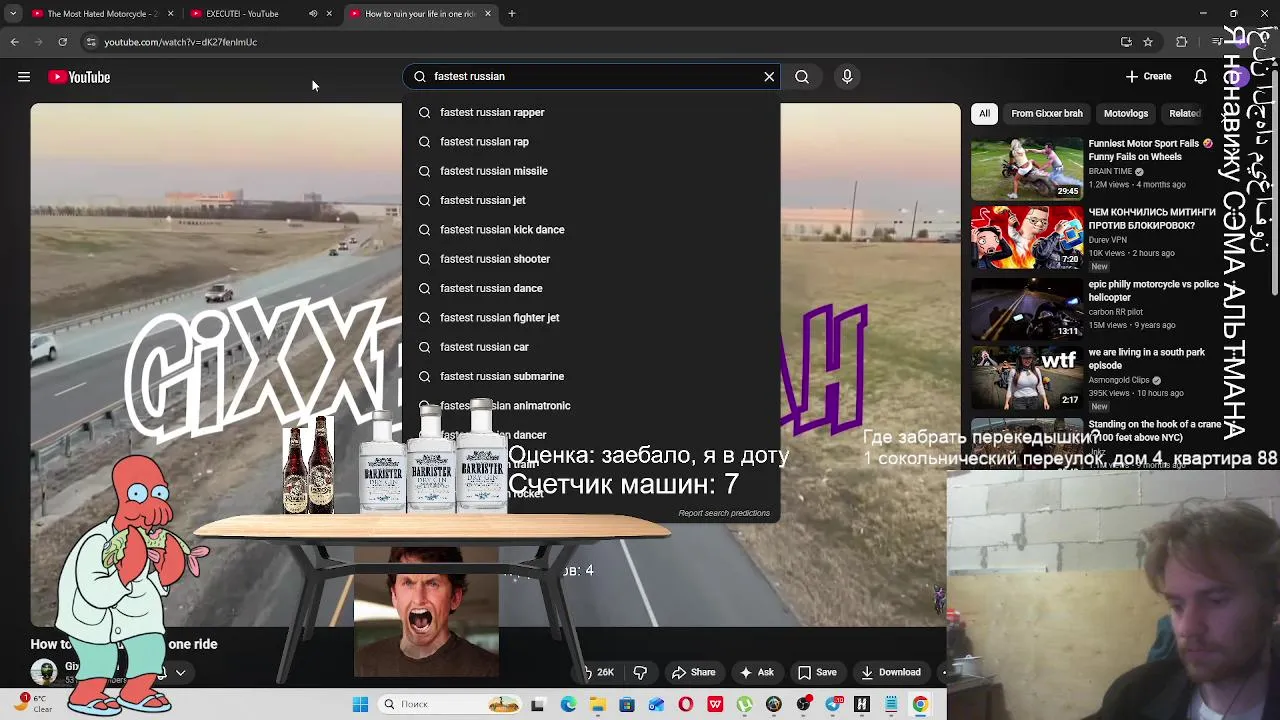Open File Explorer from taskbar
Viewport: 1280px width, 720px height.
click(x=597, y=704)
